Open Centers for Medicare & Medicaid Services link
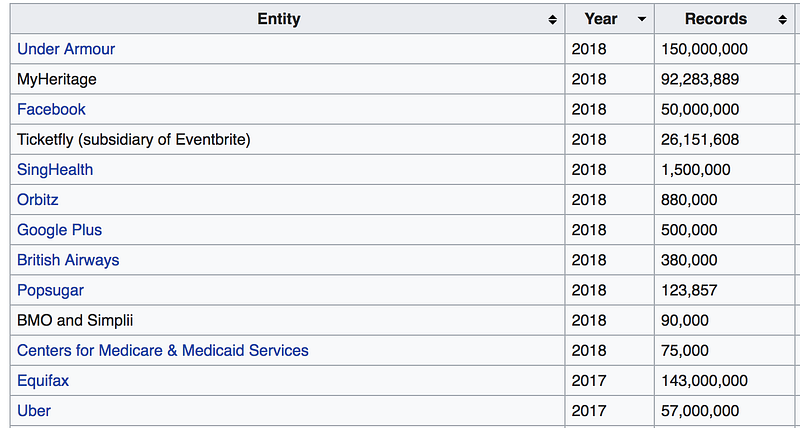 tap(163, 350)
